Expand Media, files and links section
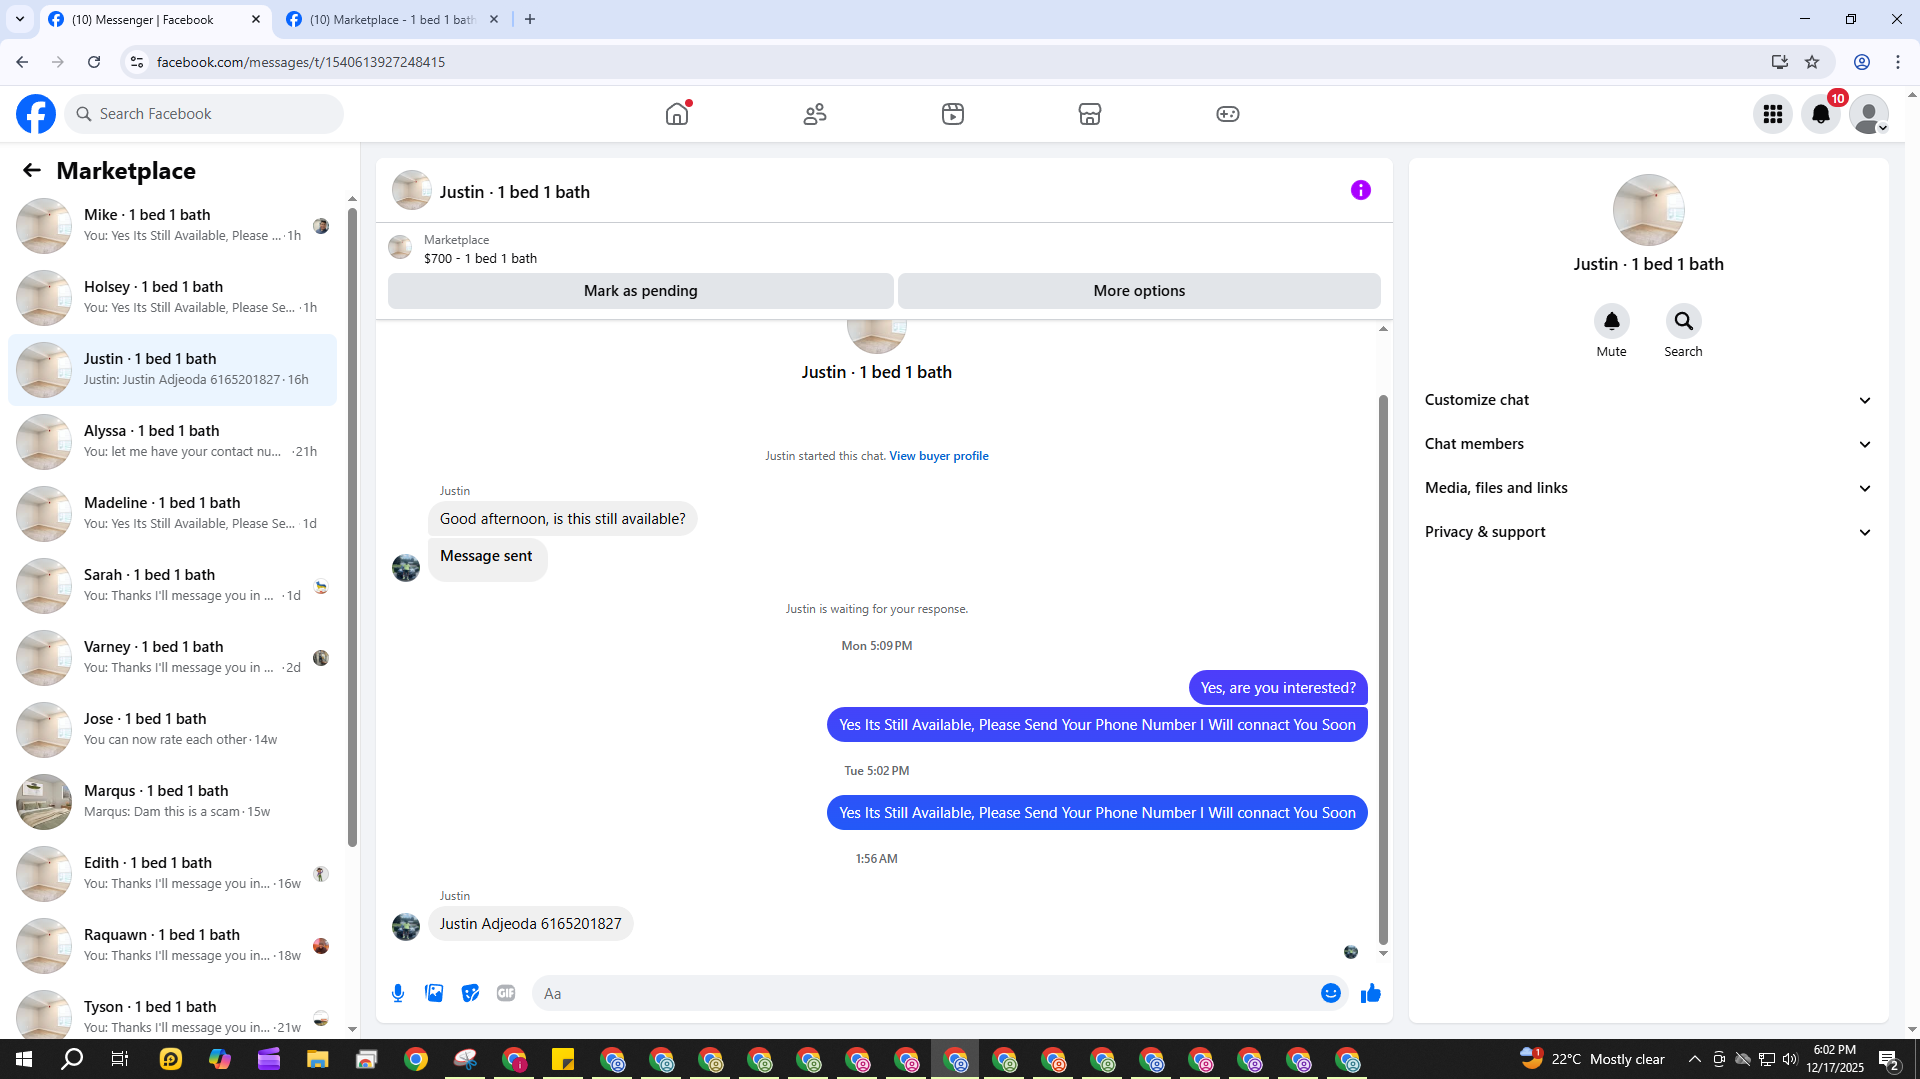 point(1649,488)
